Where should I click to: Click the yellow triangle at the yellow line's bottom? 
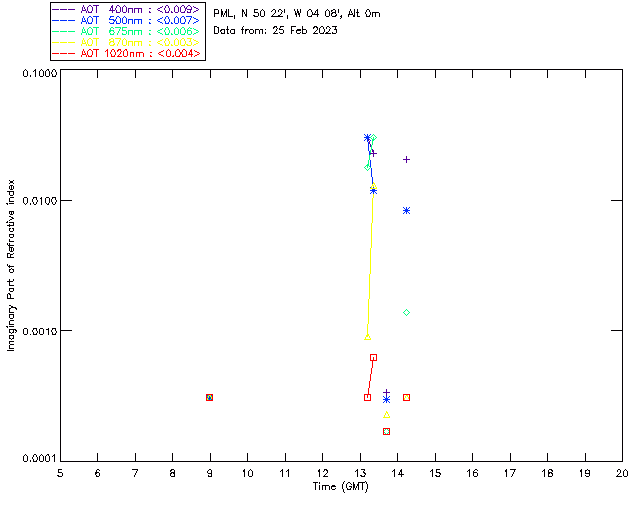tap(367, 337)
